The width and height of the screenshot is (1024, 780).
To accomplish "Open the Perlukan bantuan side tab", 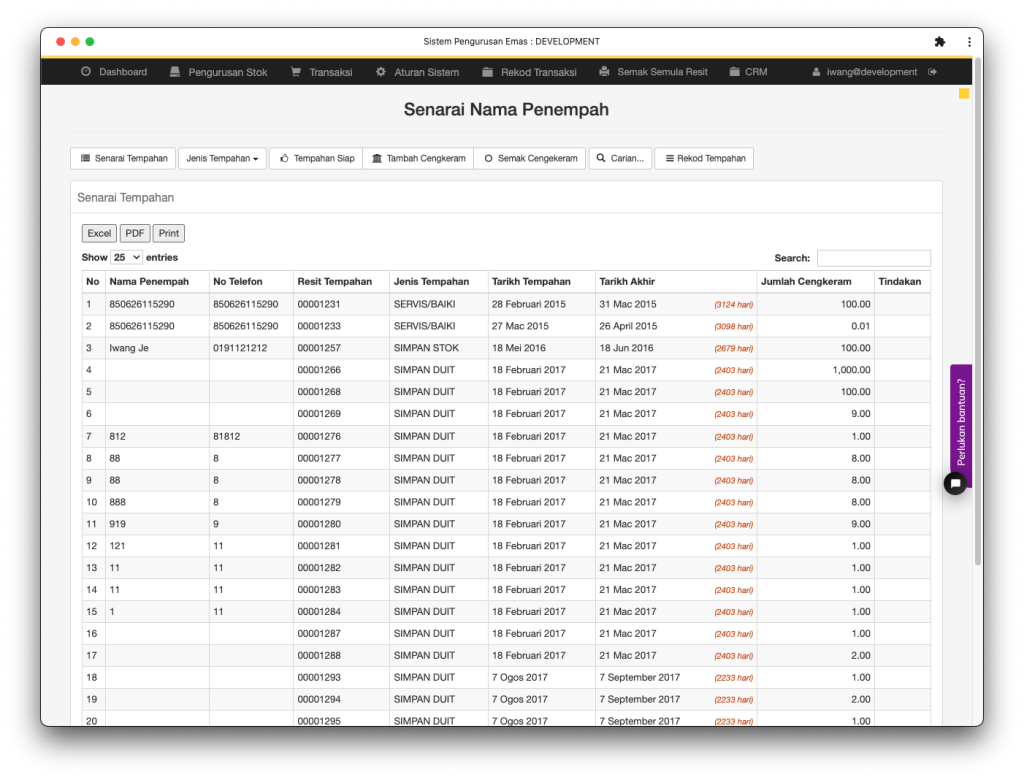I will [x=960, y=419].
